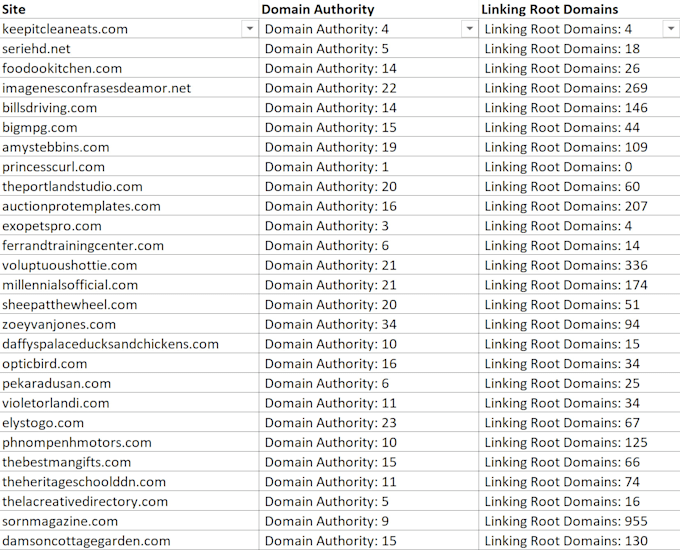Viewport: 680px width, 550px height.
Task: Click the Domain Authority: 23 cell
Action: pos(369,422)
